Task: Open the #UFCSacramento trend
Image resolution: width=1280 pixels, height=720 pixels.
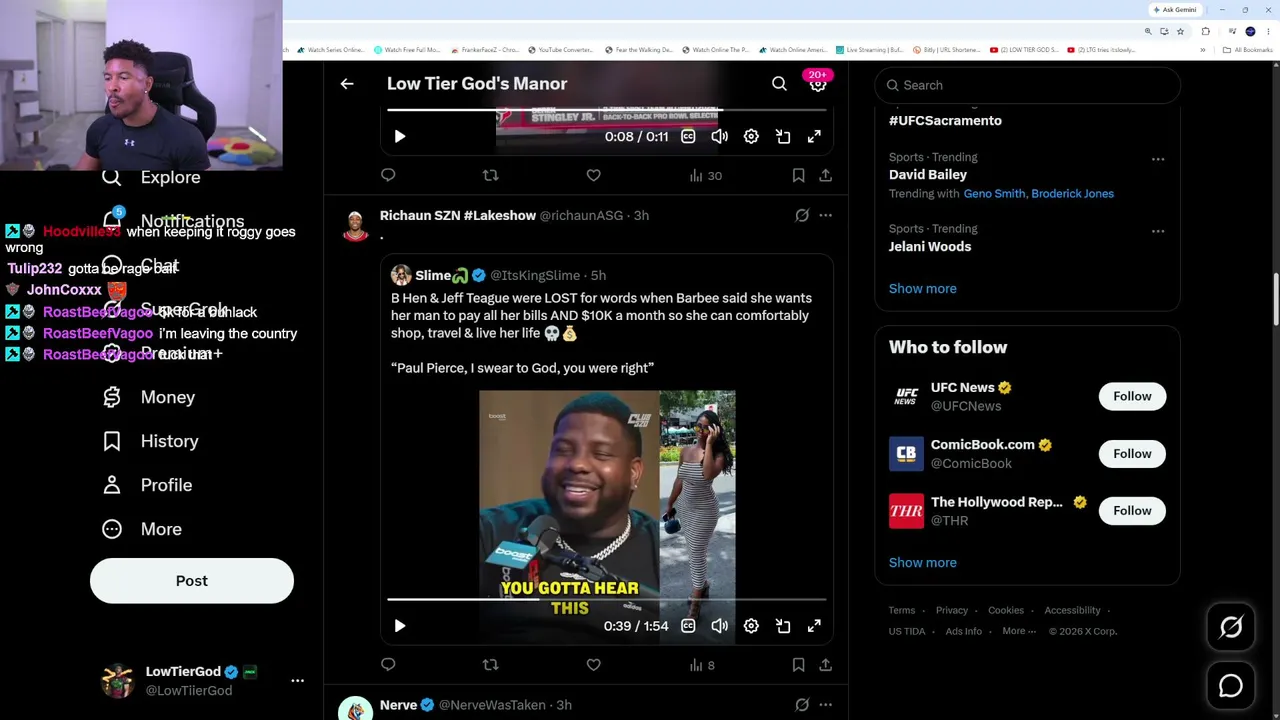Action: 945,120
